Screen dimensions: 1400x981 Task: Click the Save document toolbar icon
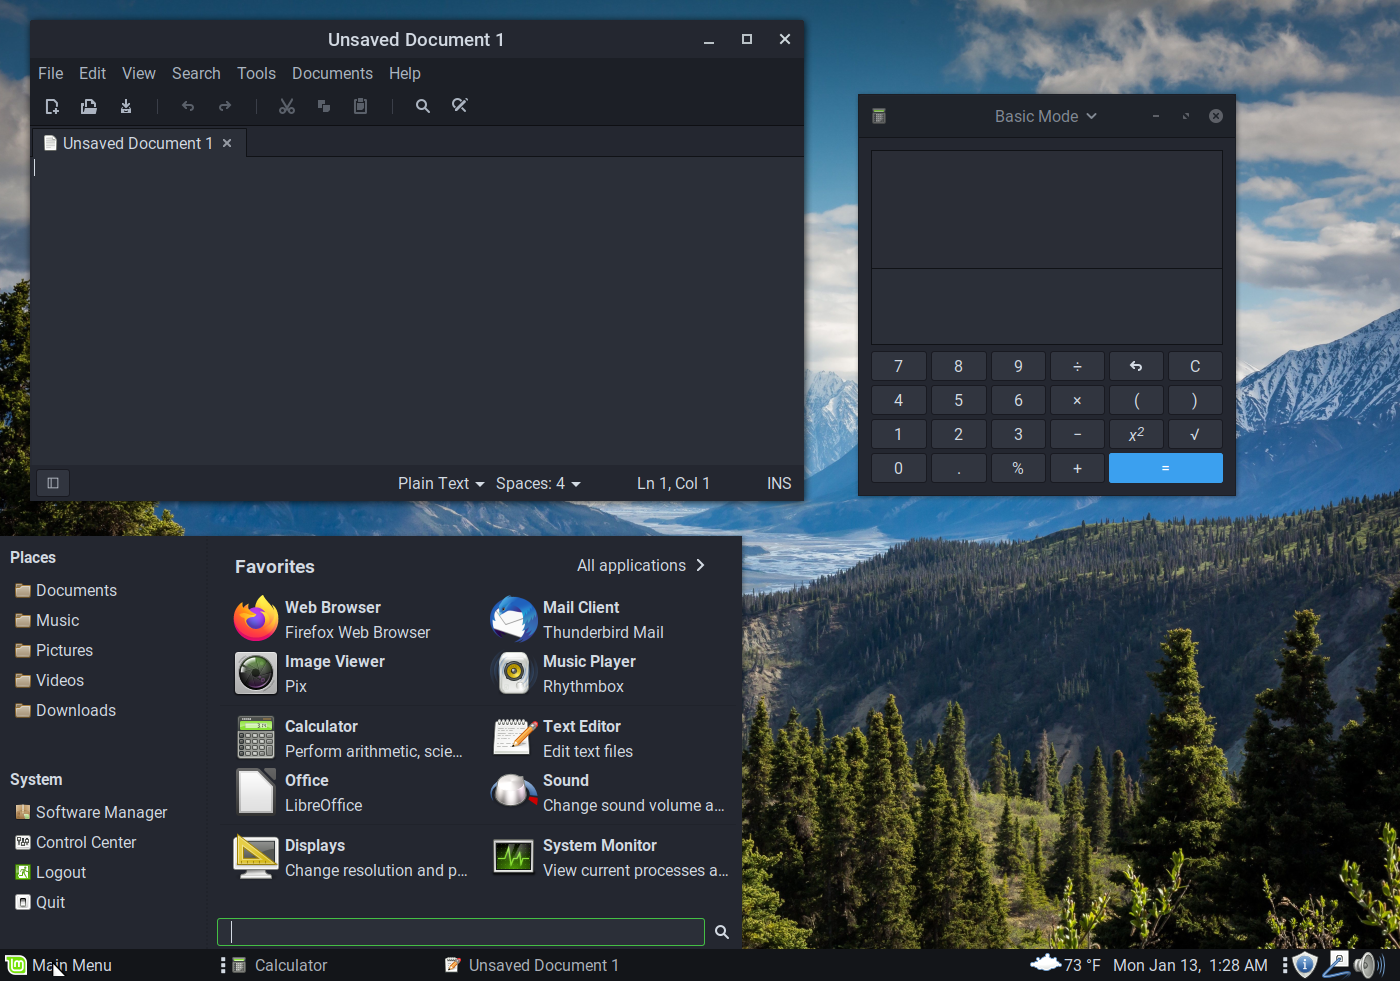[x=126, y=106]
